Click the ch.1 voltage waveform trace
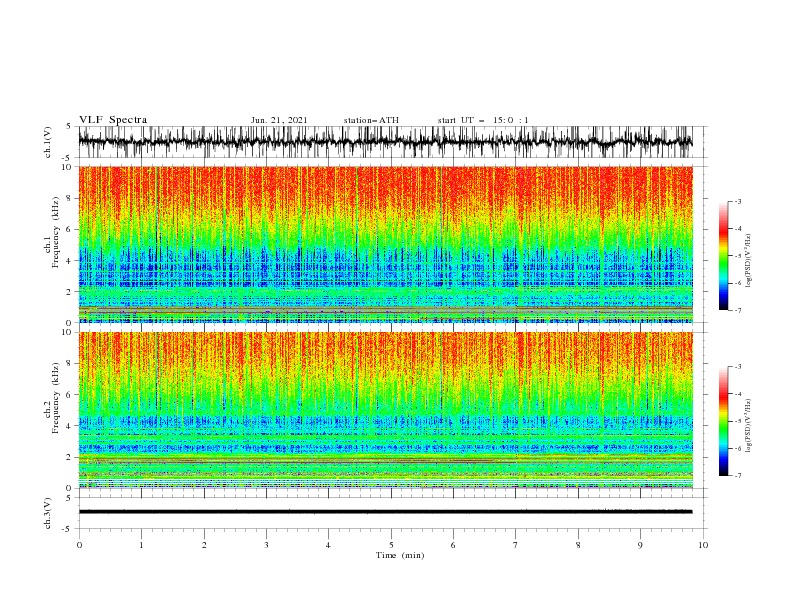792x612 pixels. tap(386, 142)
